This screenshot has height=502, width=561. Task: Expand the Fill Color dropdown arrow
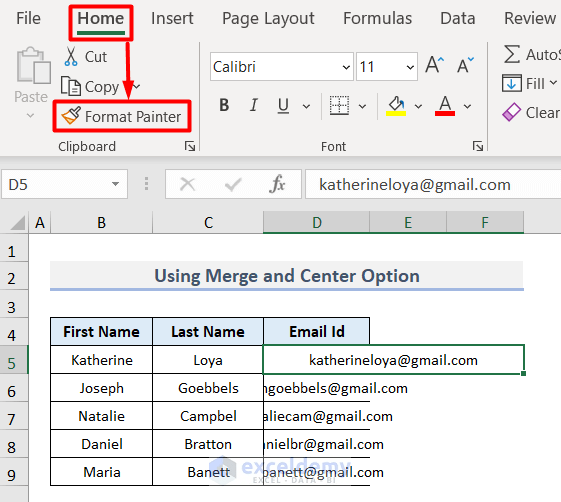(x=418, y=106)
